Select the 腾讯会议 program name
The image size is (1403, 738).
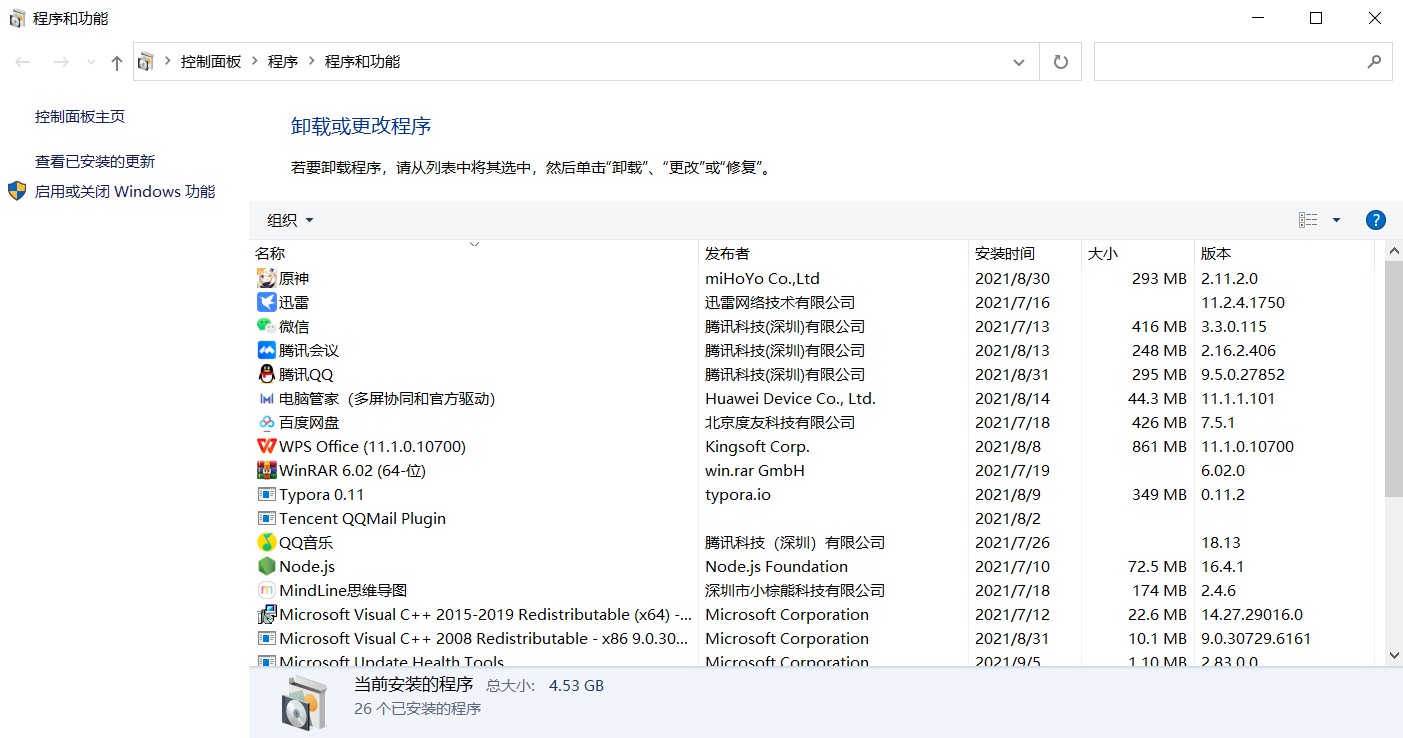[x=309, y=351]
